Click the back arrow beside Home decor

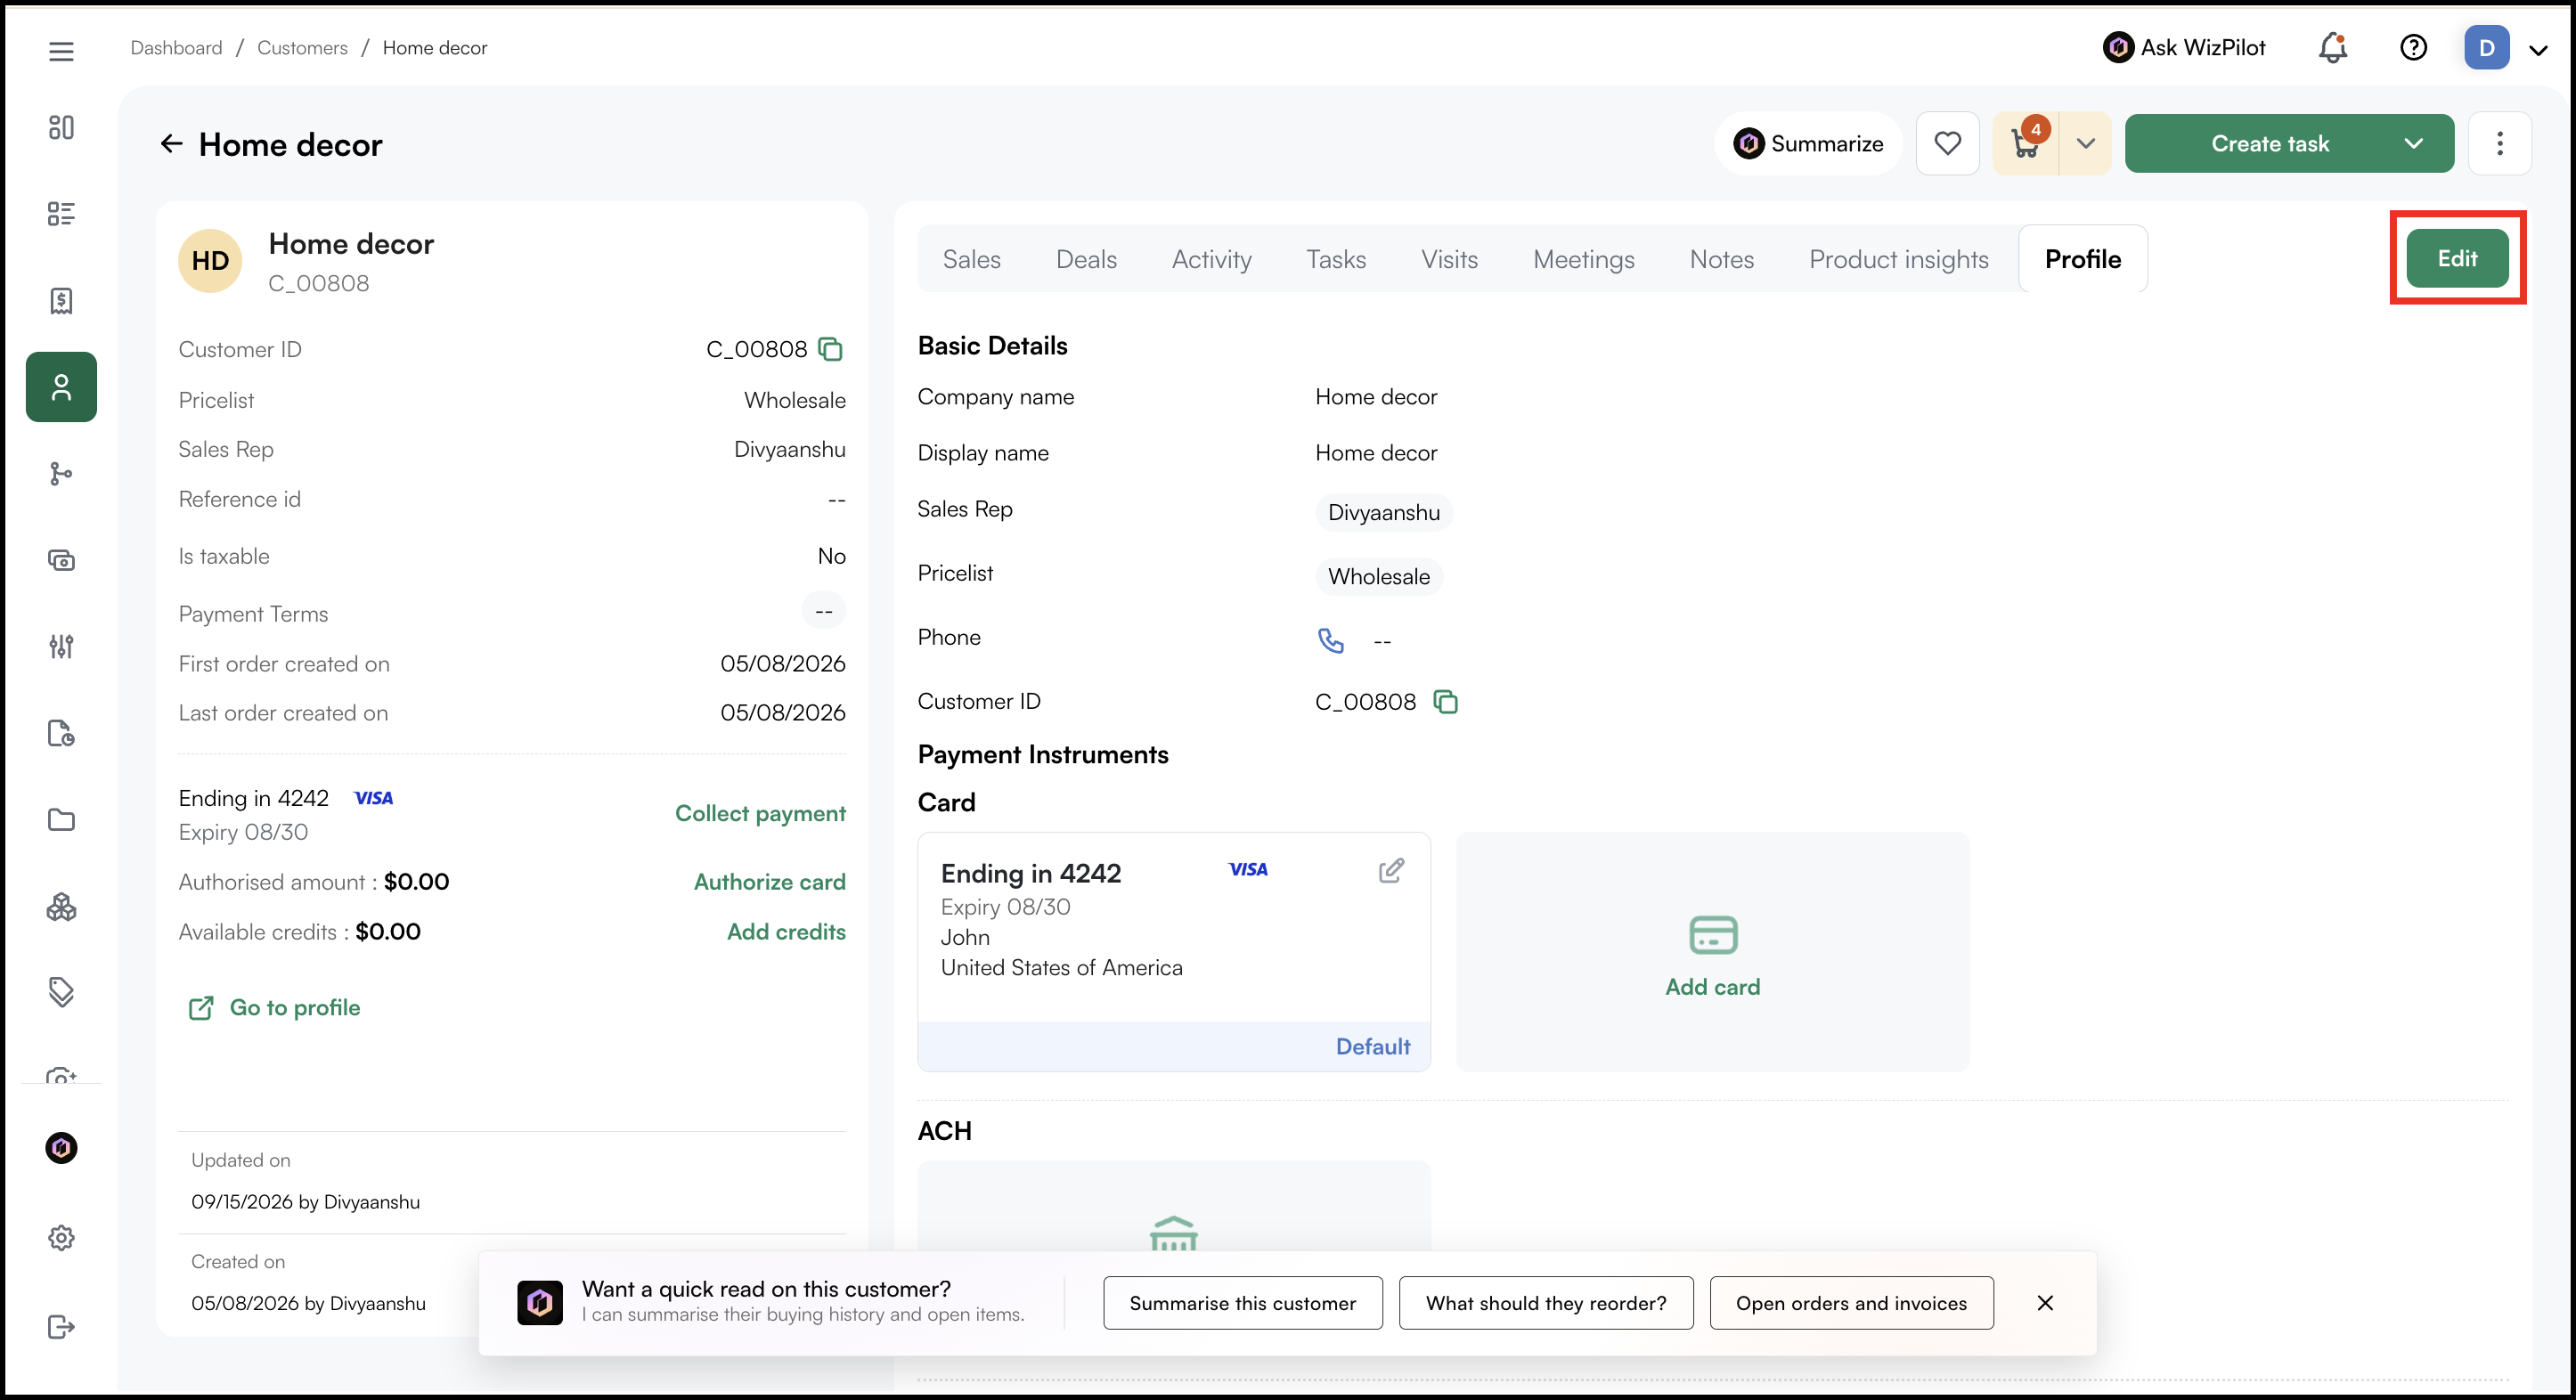172,144
